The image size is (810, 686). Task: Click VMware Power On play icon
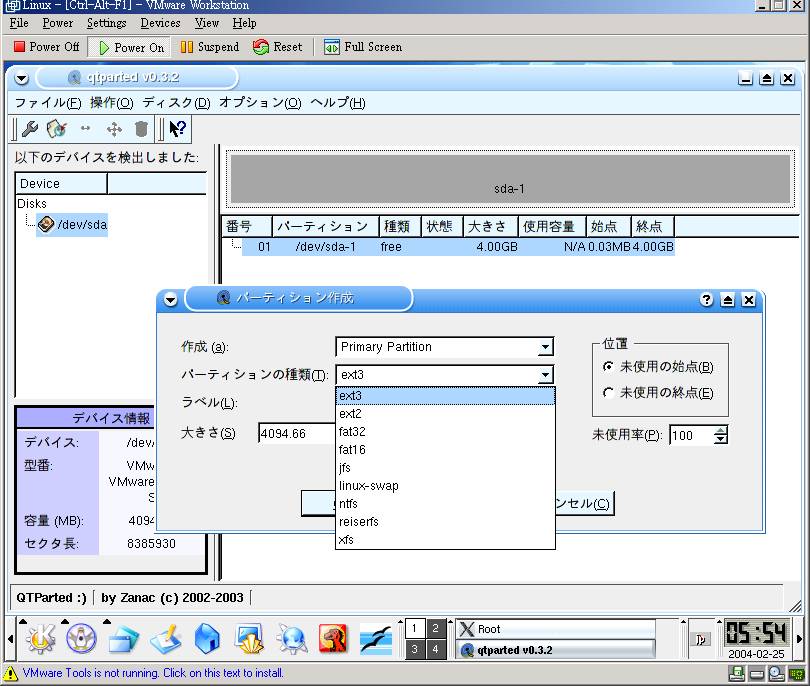(x=104, y=48)
